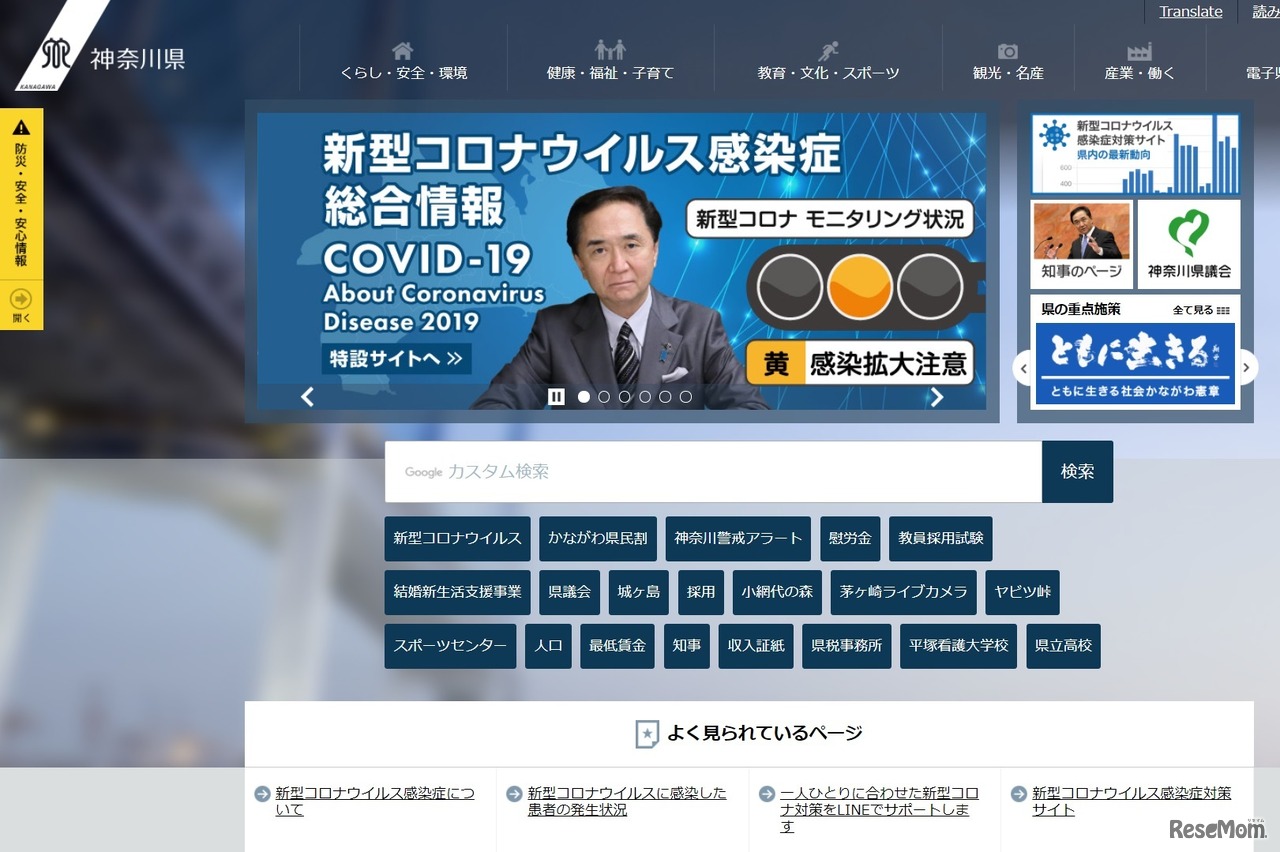Screen dimensions: 1280x852
Task: Click the 検索 search button
Action: [1077, 472]
